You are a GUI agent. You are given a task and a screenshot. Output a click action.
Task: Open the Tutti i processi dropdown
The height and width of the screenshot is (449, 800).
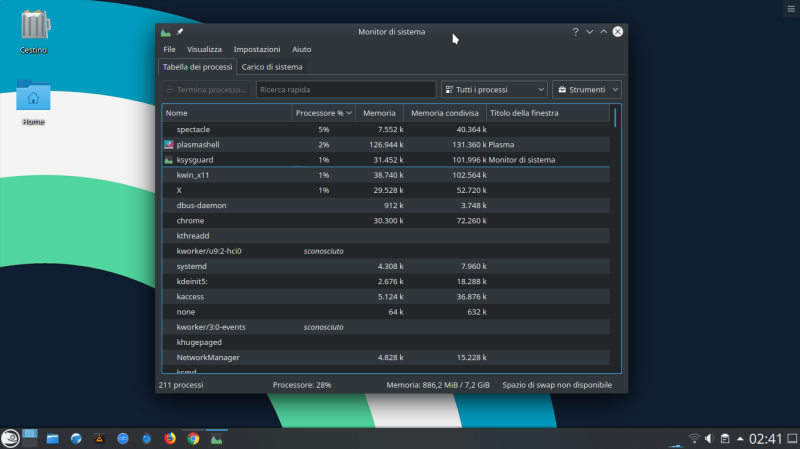coord(494,89)
